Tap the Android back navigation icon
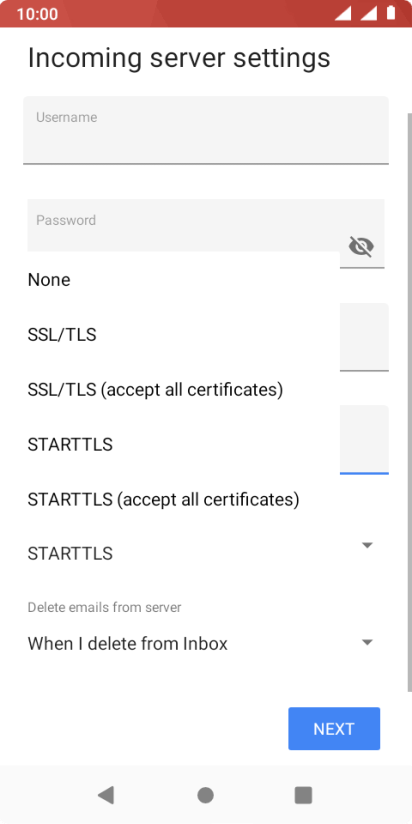The image size is (412, 824). tap(106, 795)
